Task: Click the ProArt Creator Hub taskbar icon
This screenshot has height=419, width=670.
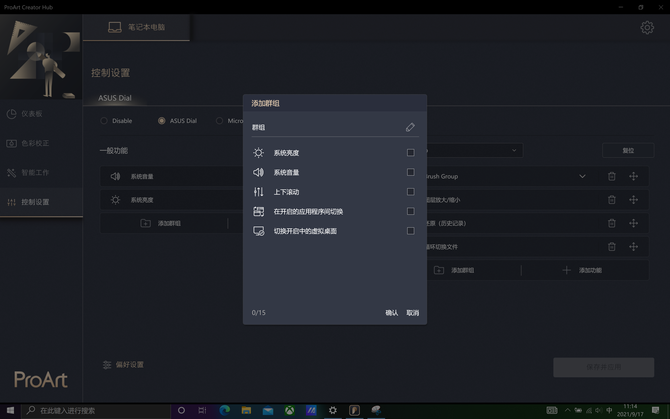Action: pos(354,410)
